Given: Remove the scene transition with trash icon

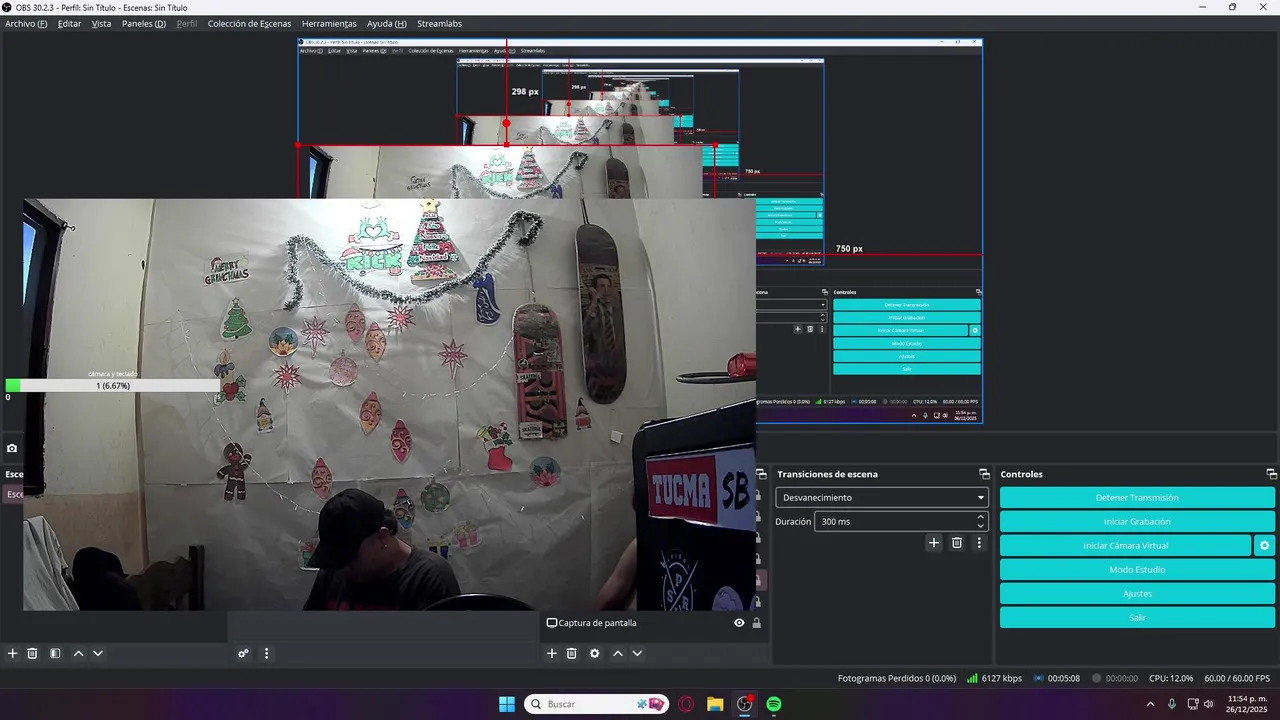Looking at the screenshot, I should coord(957,542).
